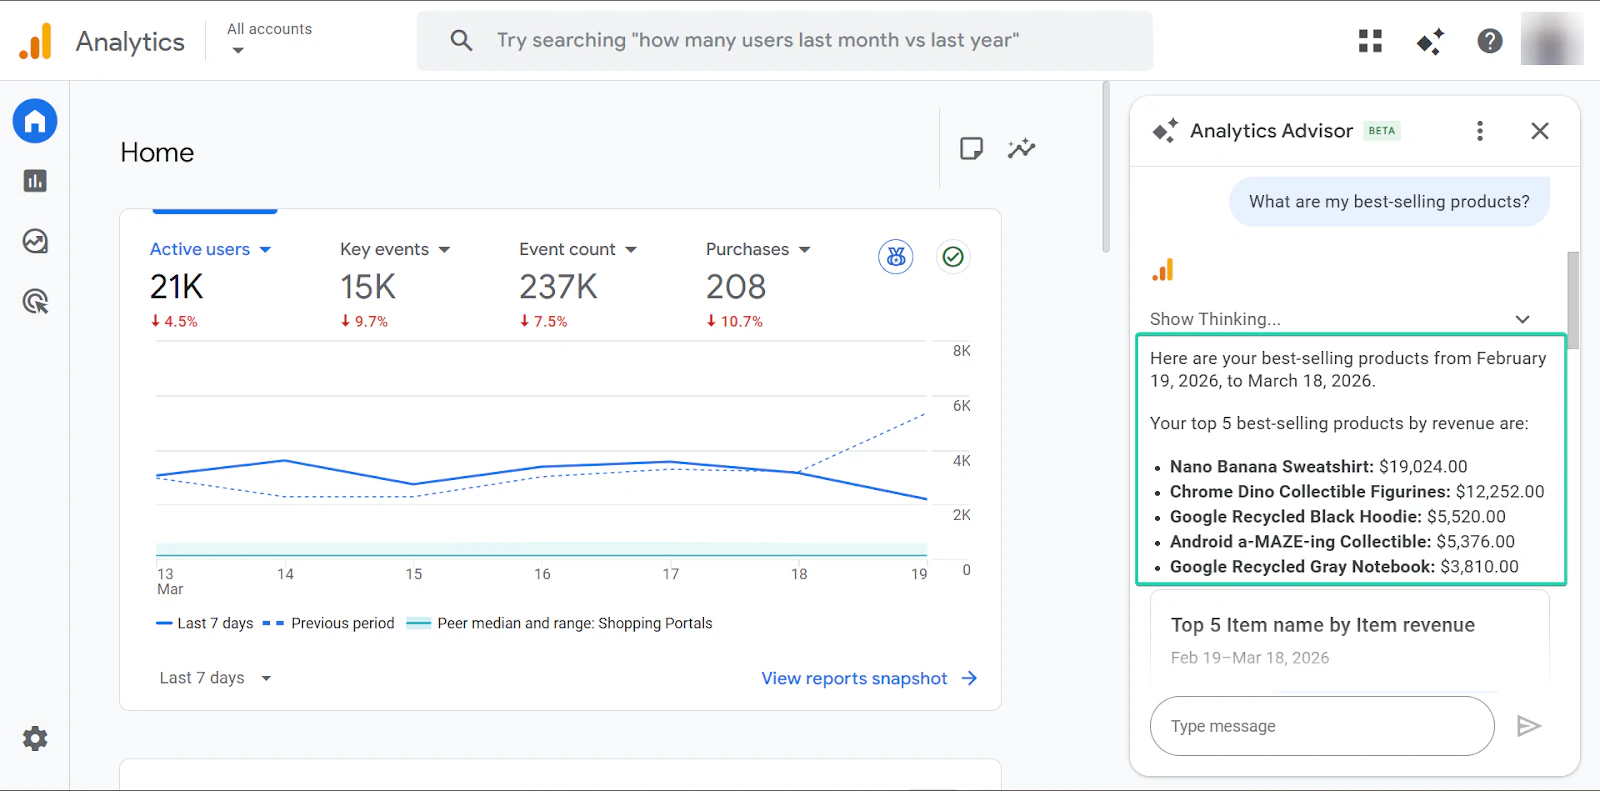Click the data quality checkmark icon

953,257
